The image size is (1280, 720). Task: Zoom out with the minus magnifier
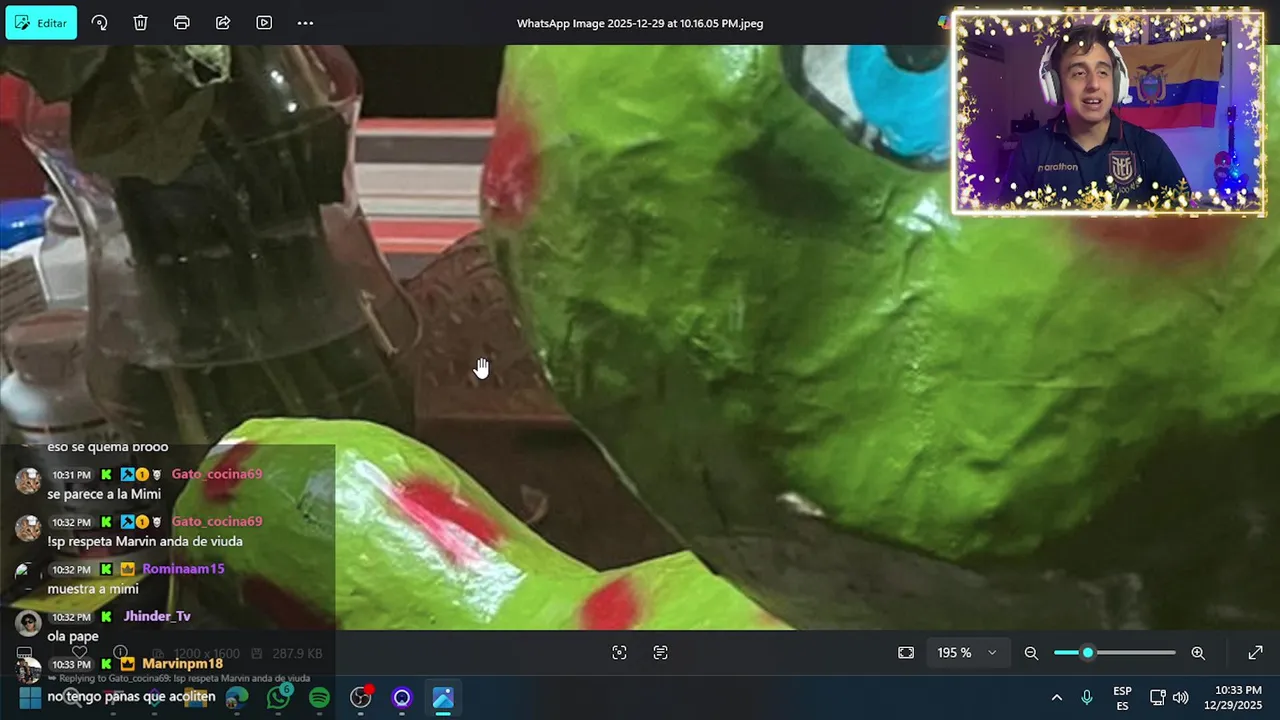[x=1031, y=653]
